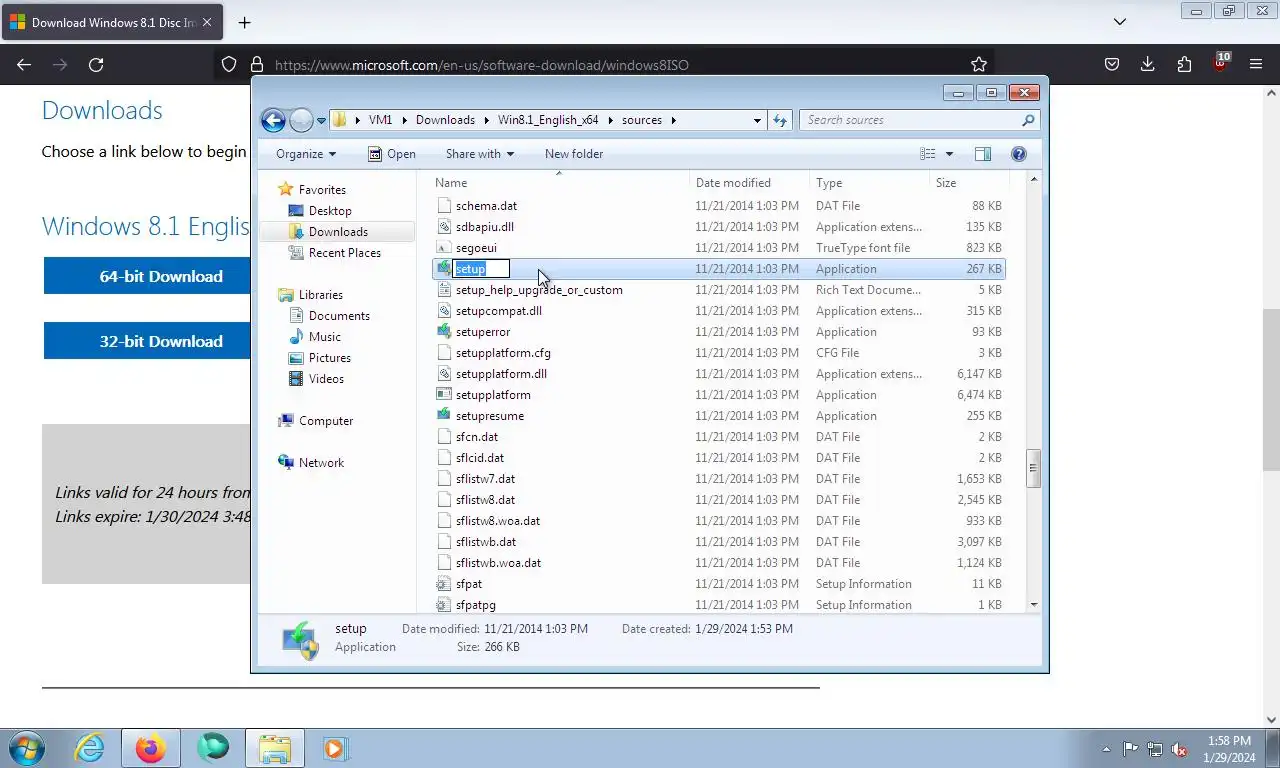This screenshot has width=1280, height=768.
Task: Click Win8.1_English_x64 breadcrumb segment
Action: [x=548, y=120]
